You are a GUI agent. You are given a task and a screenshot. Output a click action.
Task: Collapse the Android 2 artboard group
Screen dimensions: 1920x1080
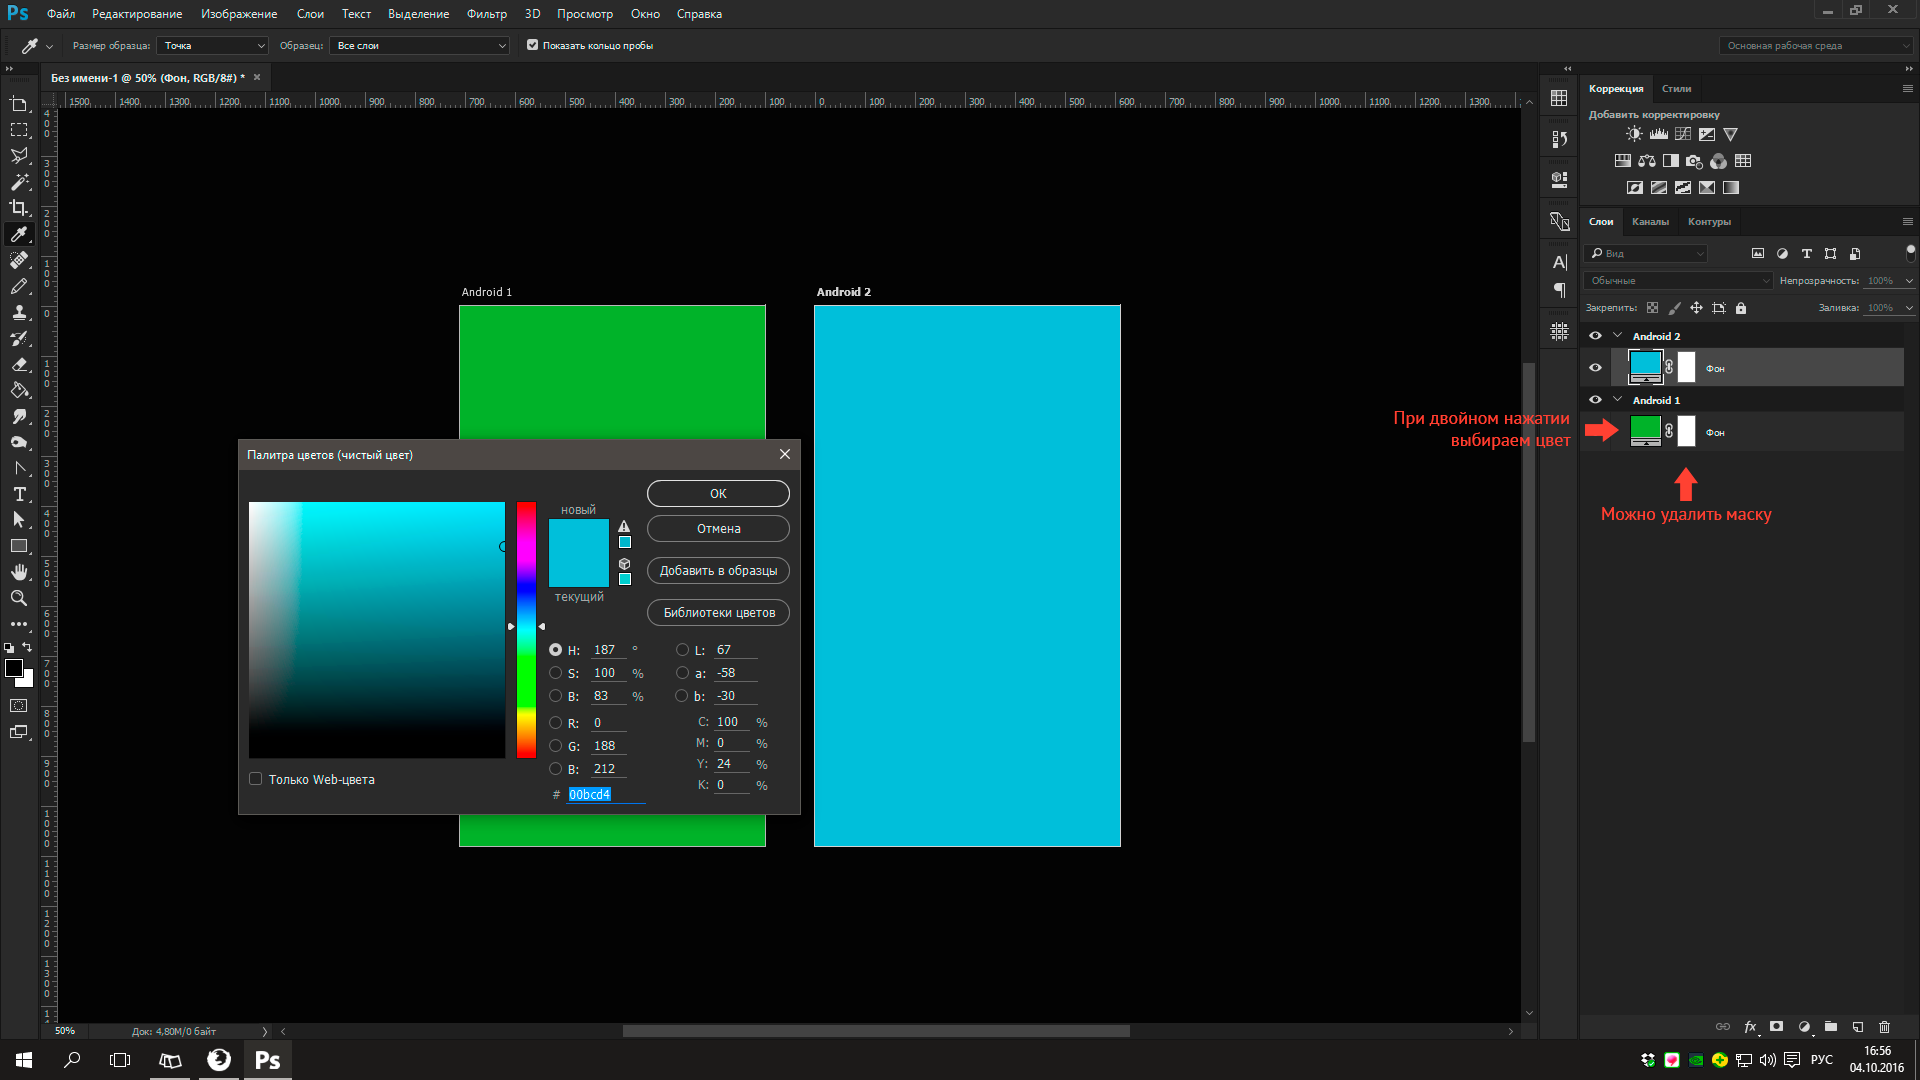(1618, 336)
